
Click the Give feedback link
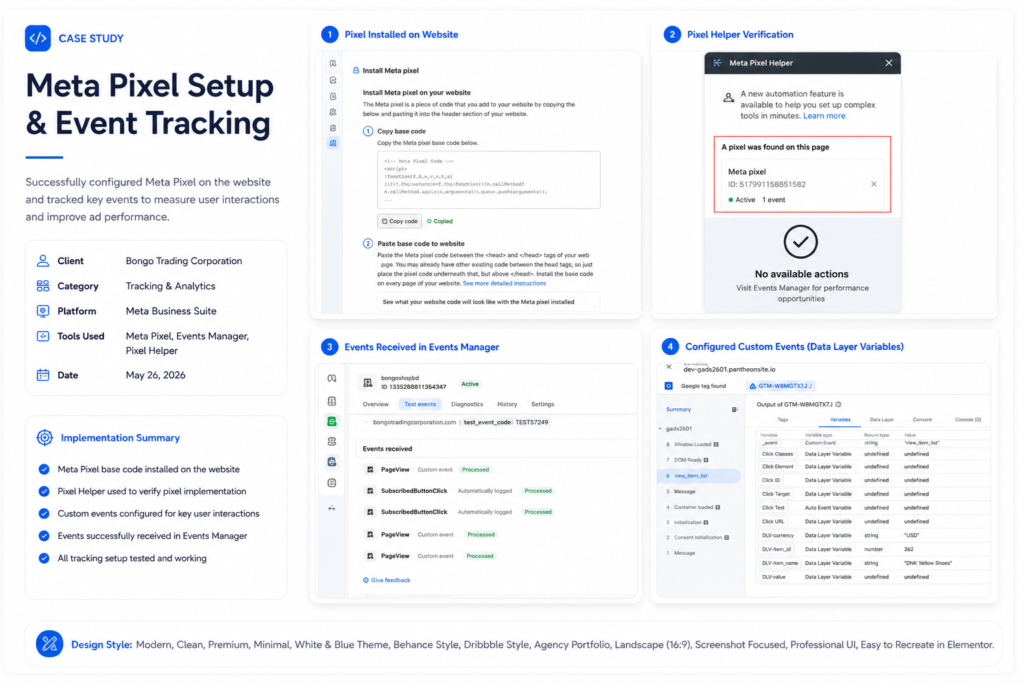[x=387, y=580]
